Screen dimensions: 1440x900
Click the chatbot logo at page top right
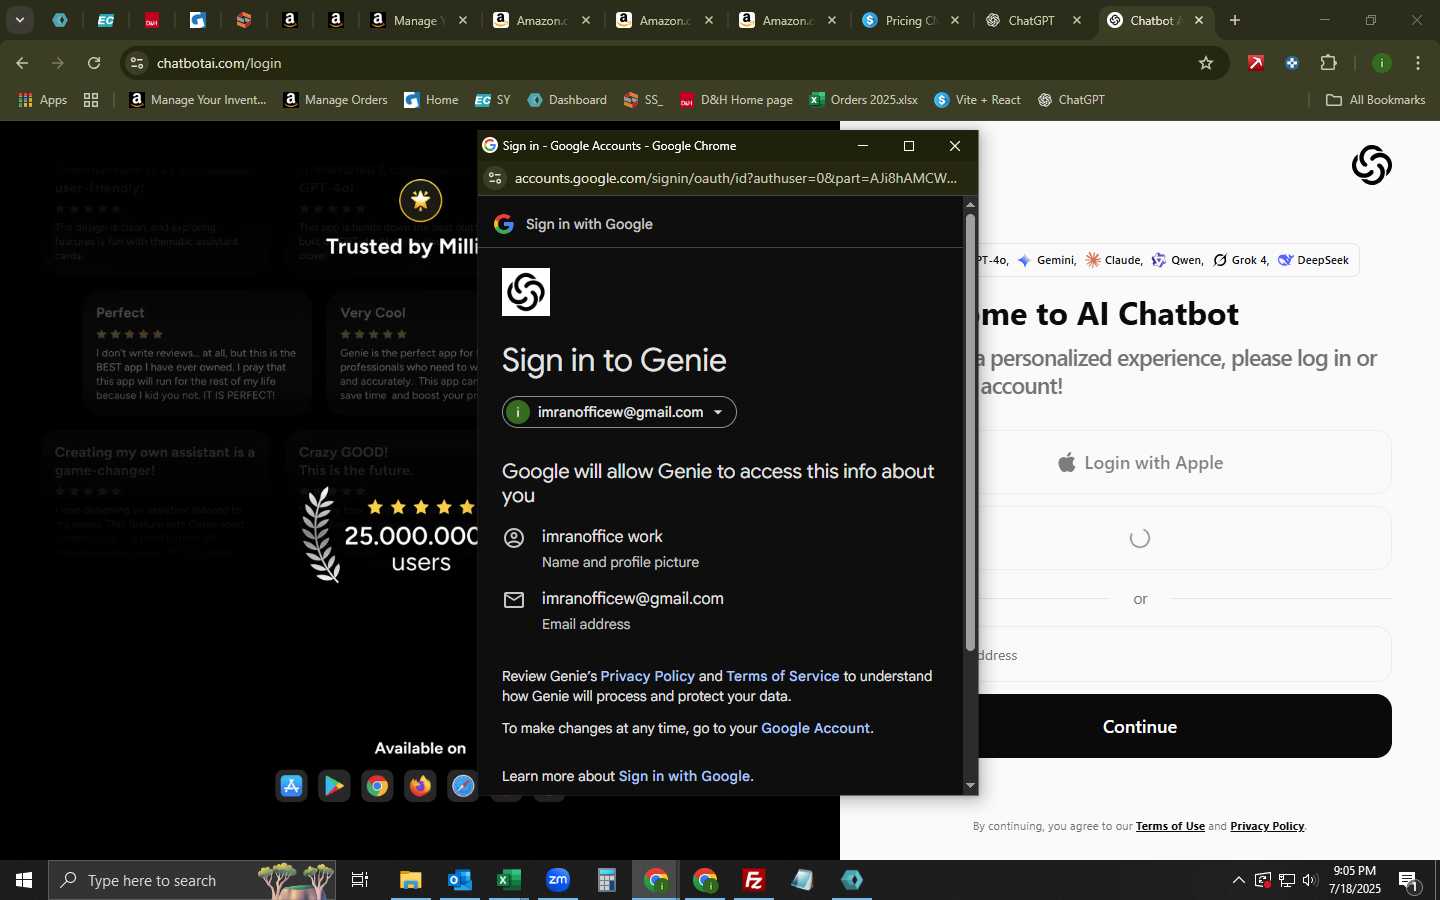(1371, 165)
